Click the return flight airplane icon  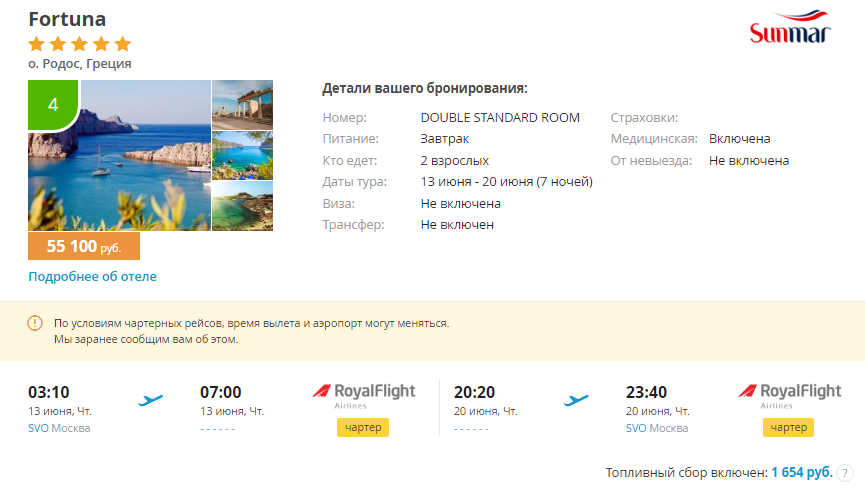(576, 400)
